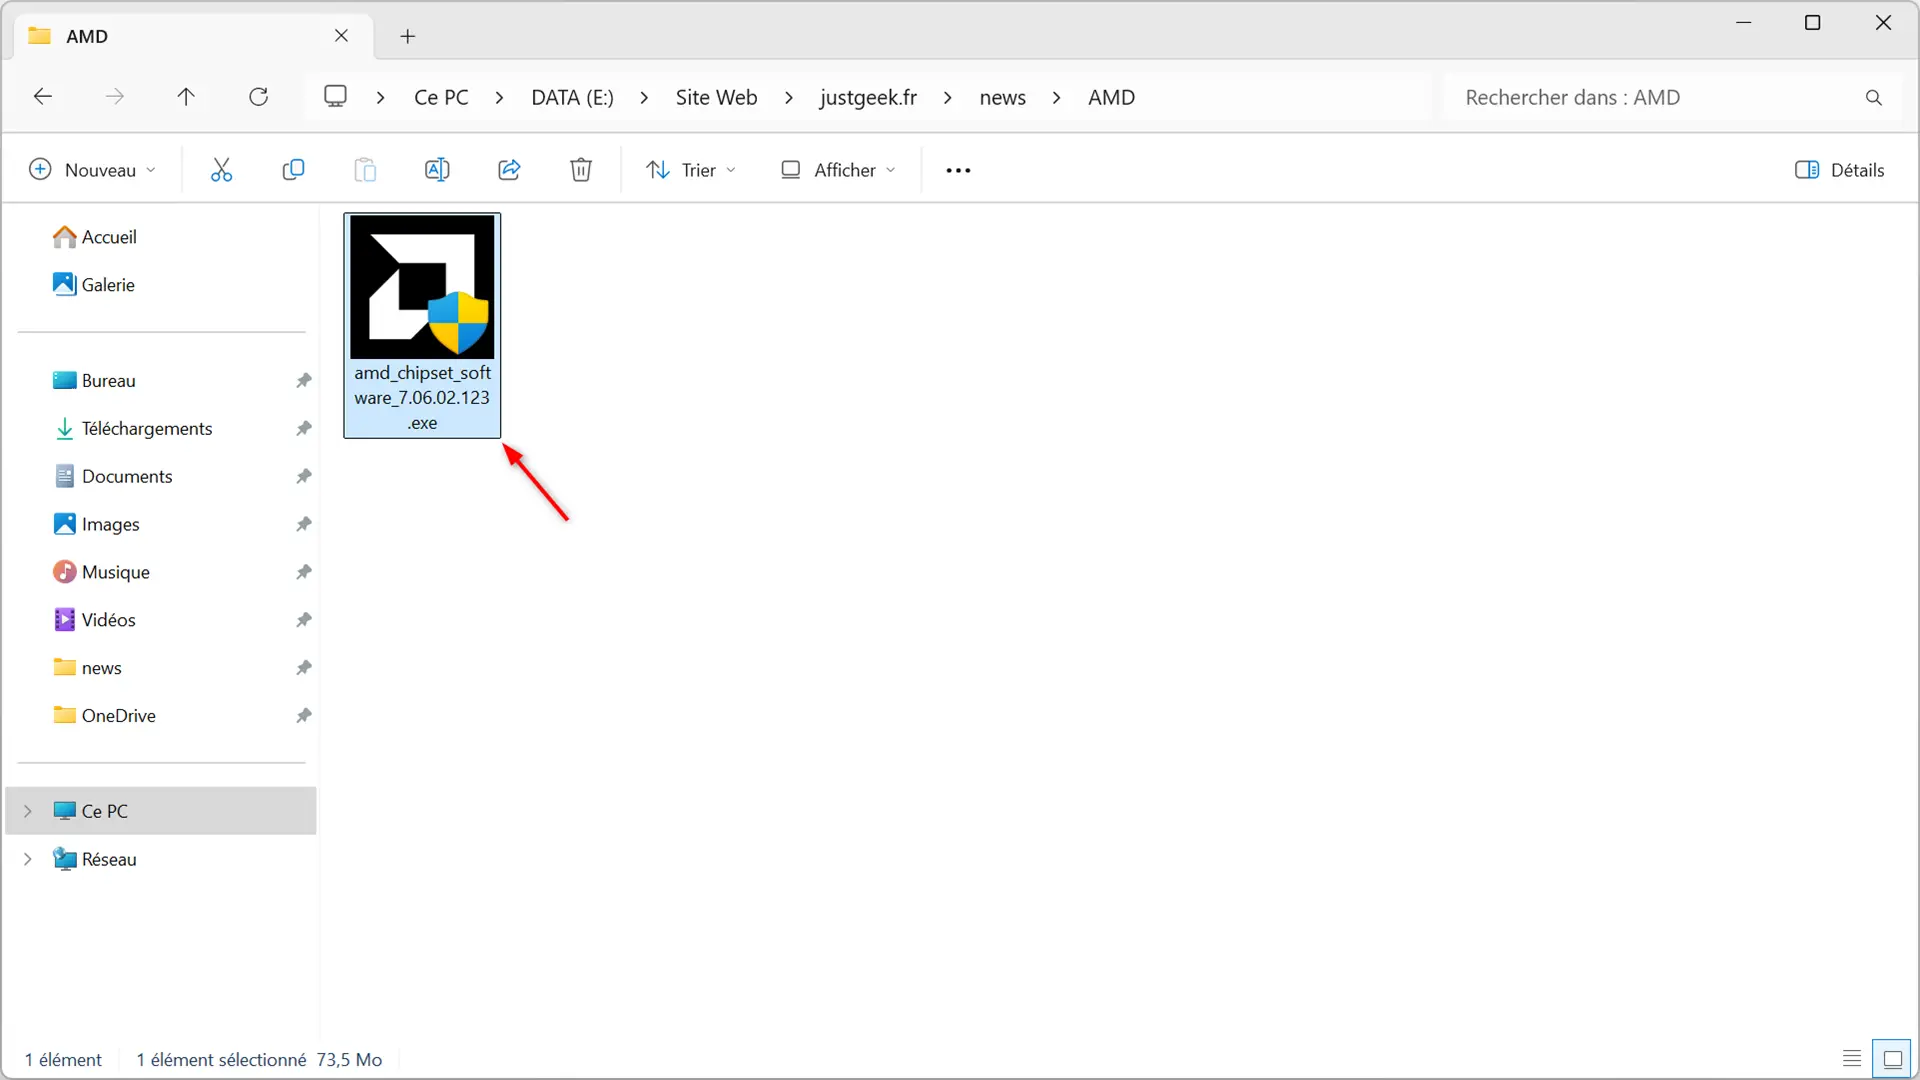This screenshot has height=1080, width=1920.
Task: Expand the Ce PC tree node
Action: (x=28, y=811)
